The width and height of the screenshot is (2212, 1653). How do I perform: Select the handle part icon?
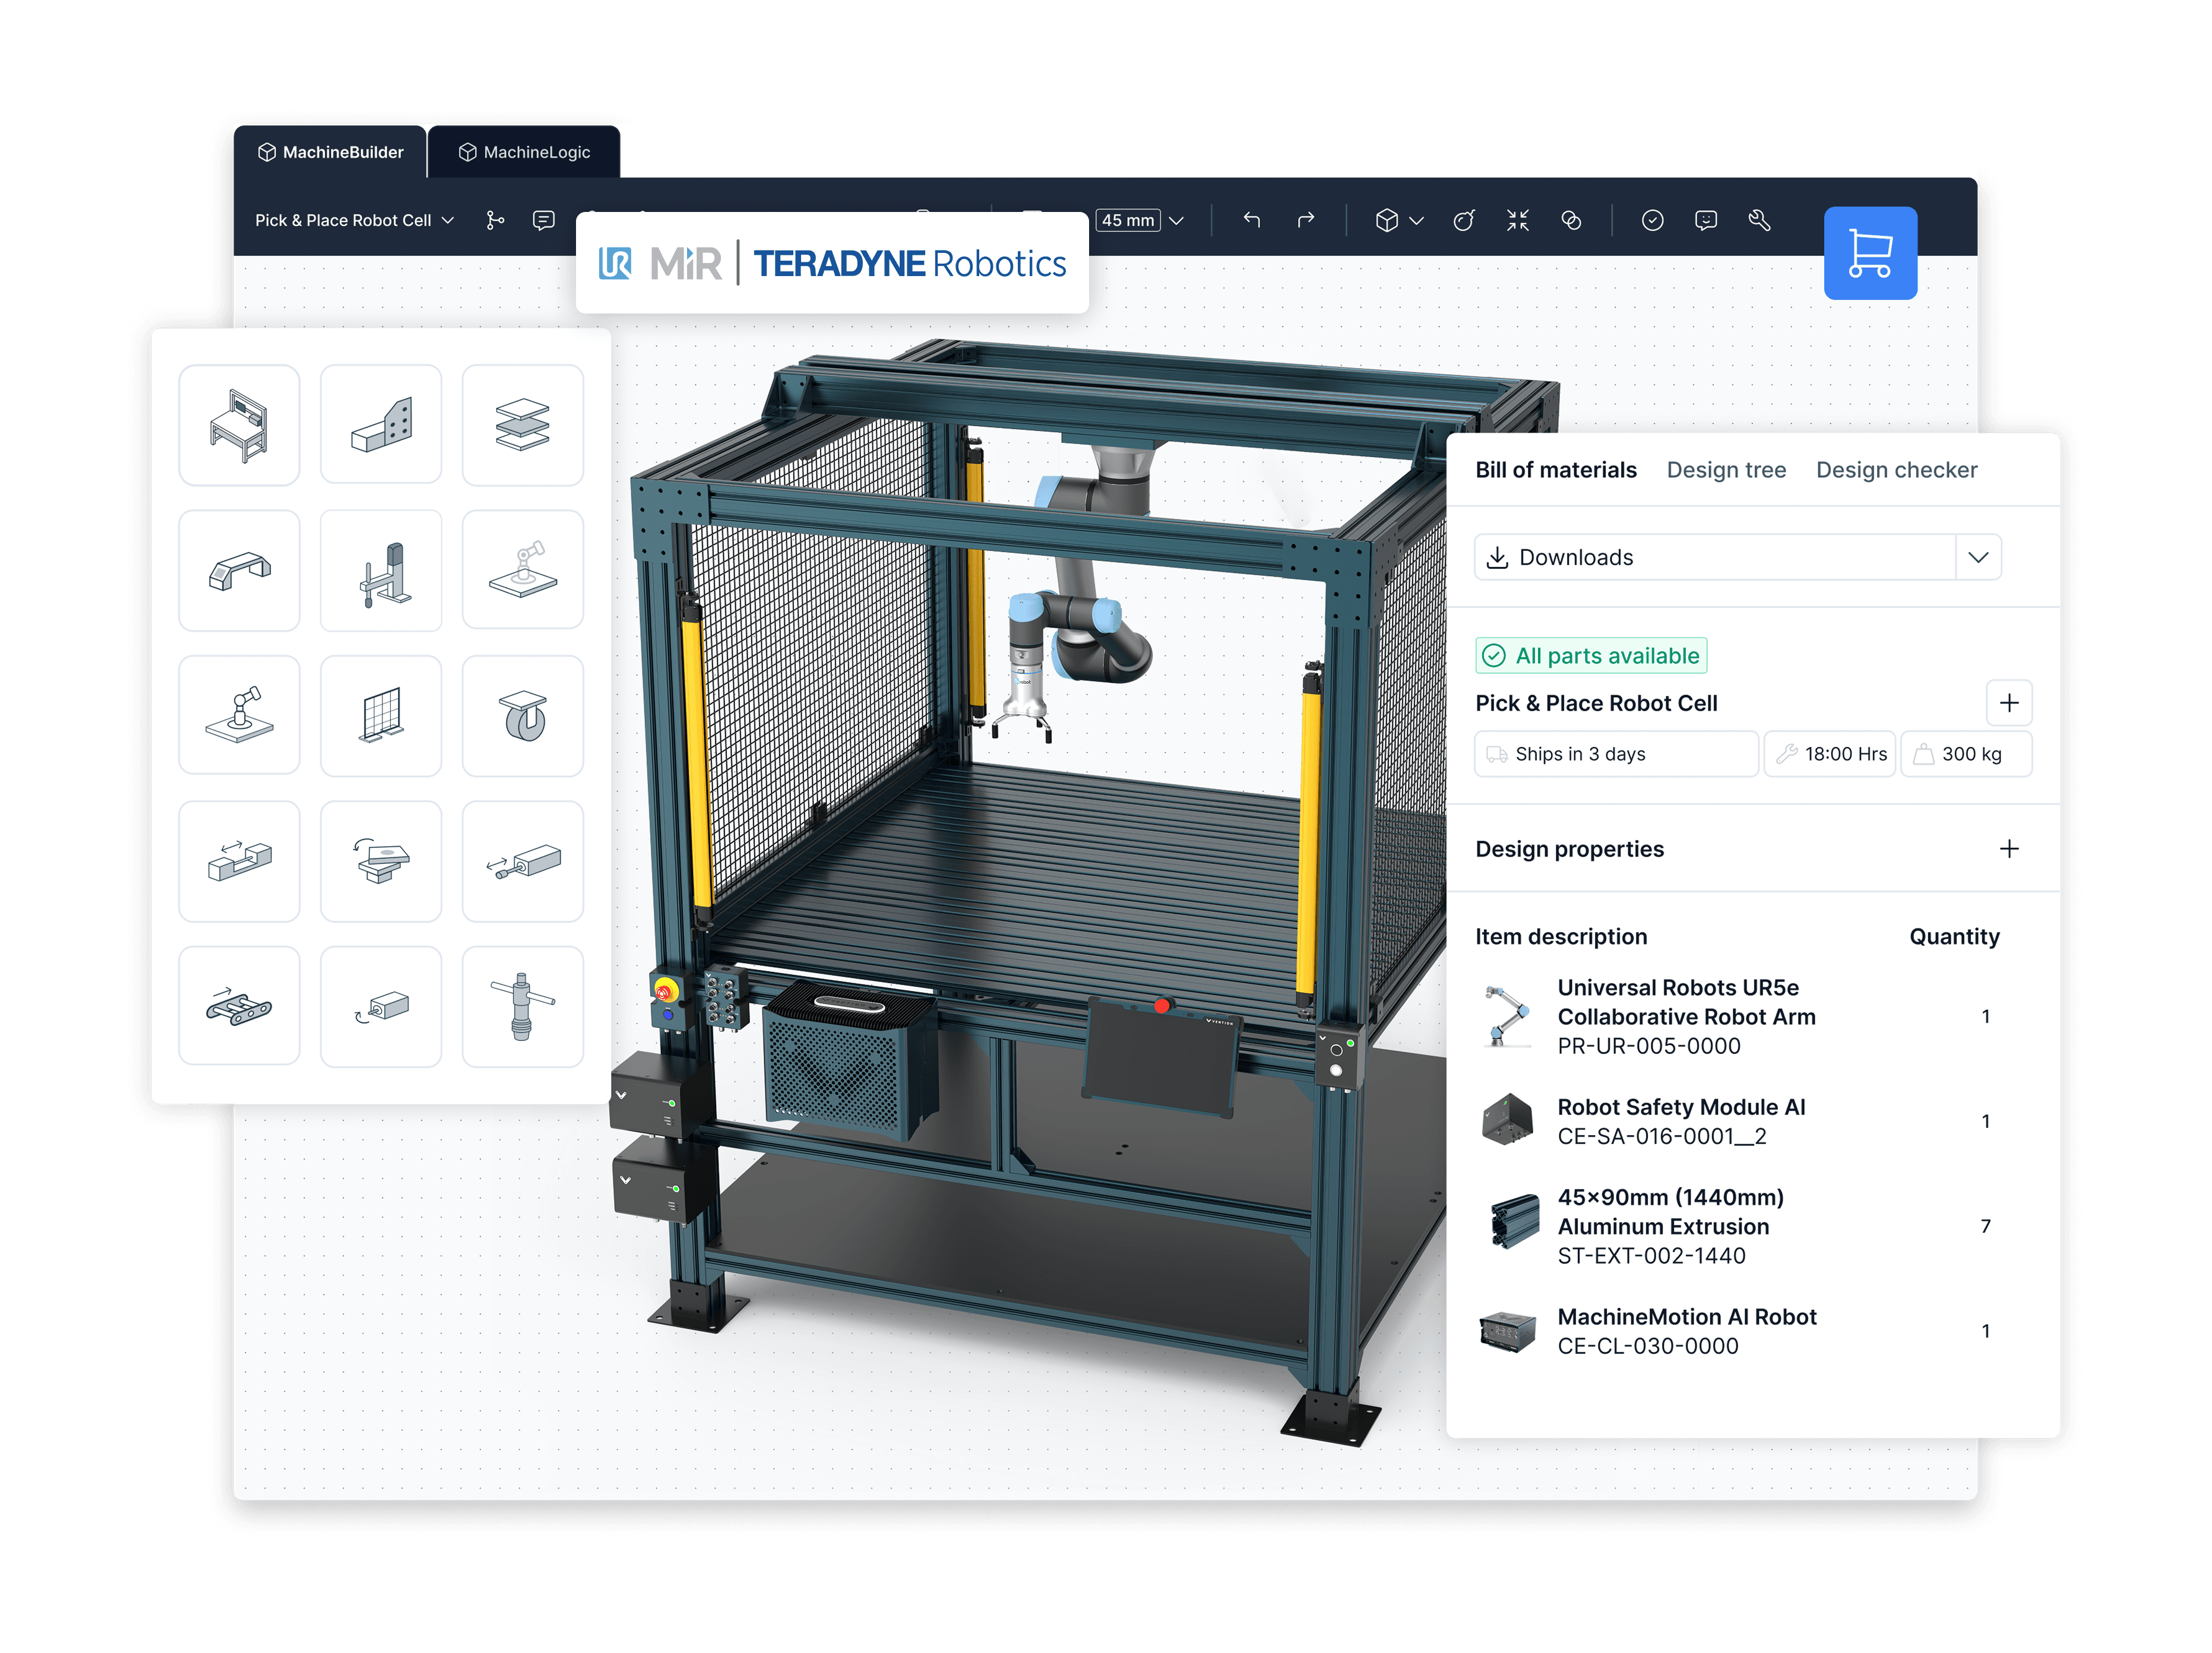click(239, 570)
